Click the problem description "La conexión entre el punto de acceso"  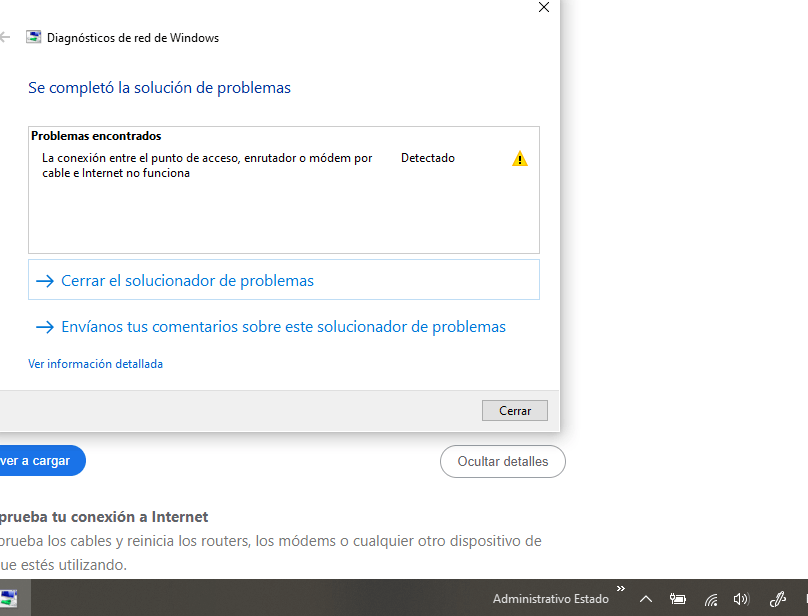[x=207, y=165]
